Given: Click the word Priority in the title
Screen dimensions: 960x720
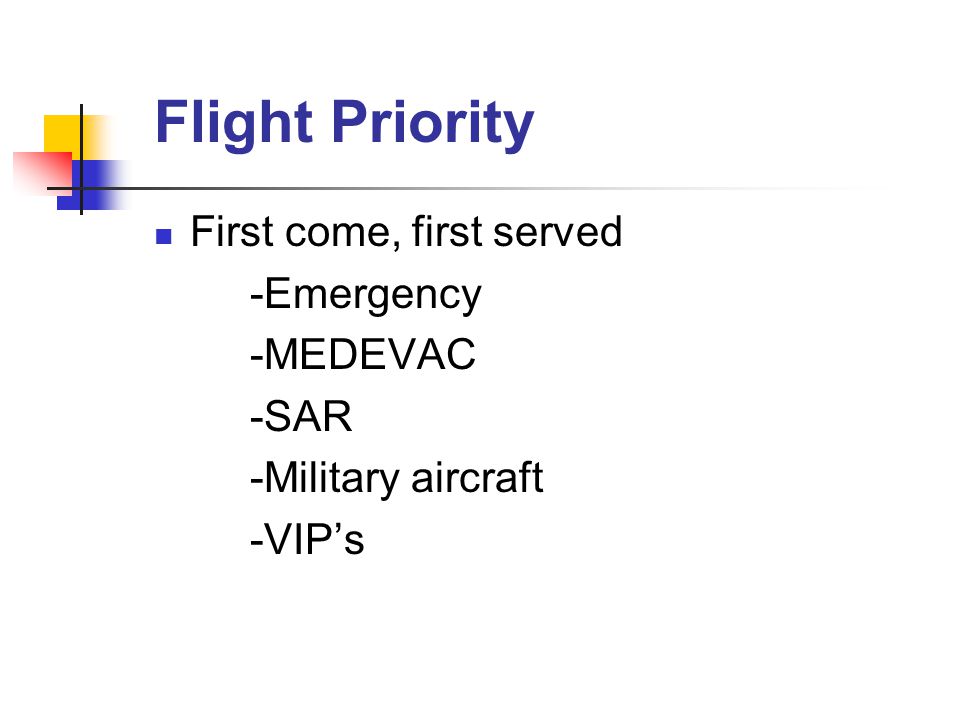Looking at the screenshot, I should [433, 123].
